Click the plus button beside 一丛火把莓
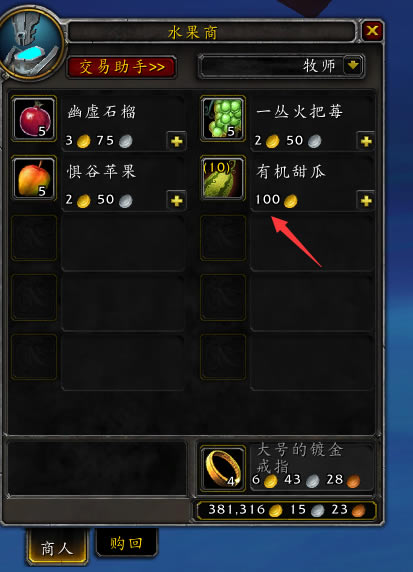 366,141
